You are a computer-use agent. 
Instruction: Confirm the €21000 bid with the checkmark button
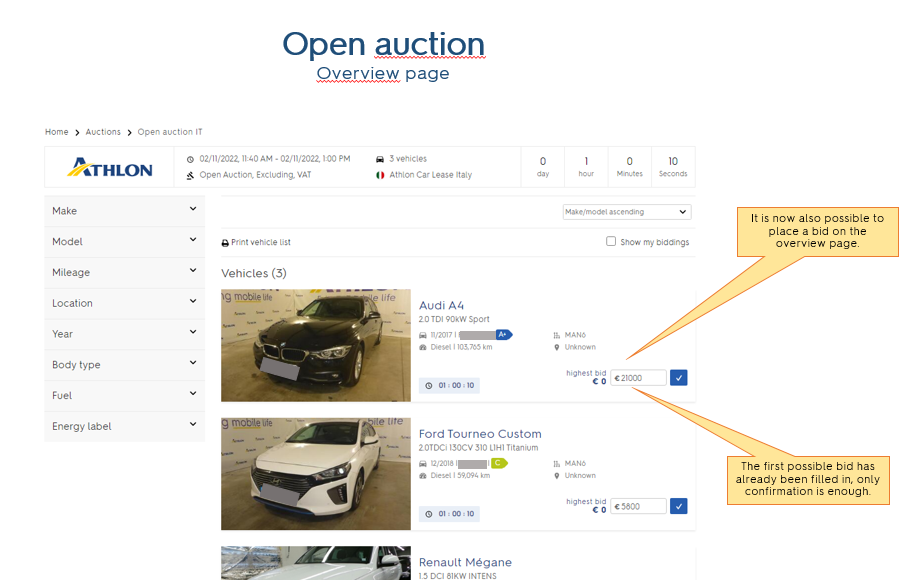click(x=678, y=378)
